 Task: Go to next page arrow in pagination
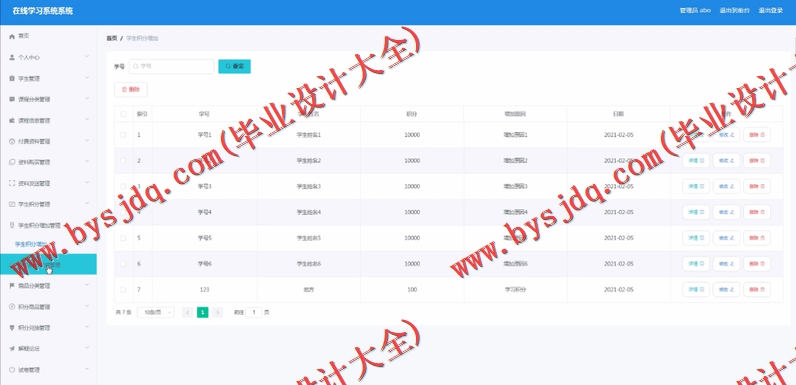pyautogui.click(x=218, y=312)
